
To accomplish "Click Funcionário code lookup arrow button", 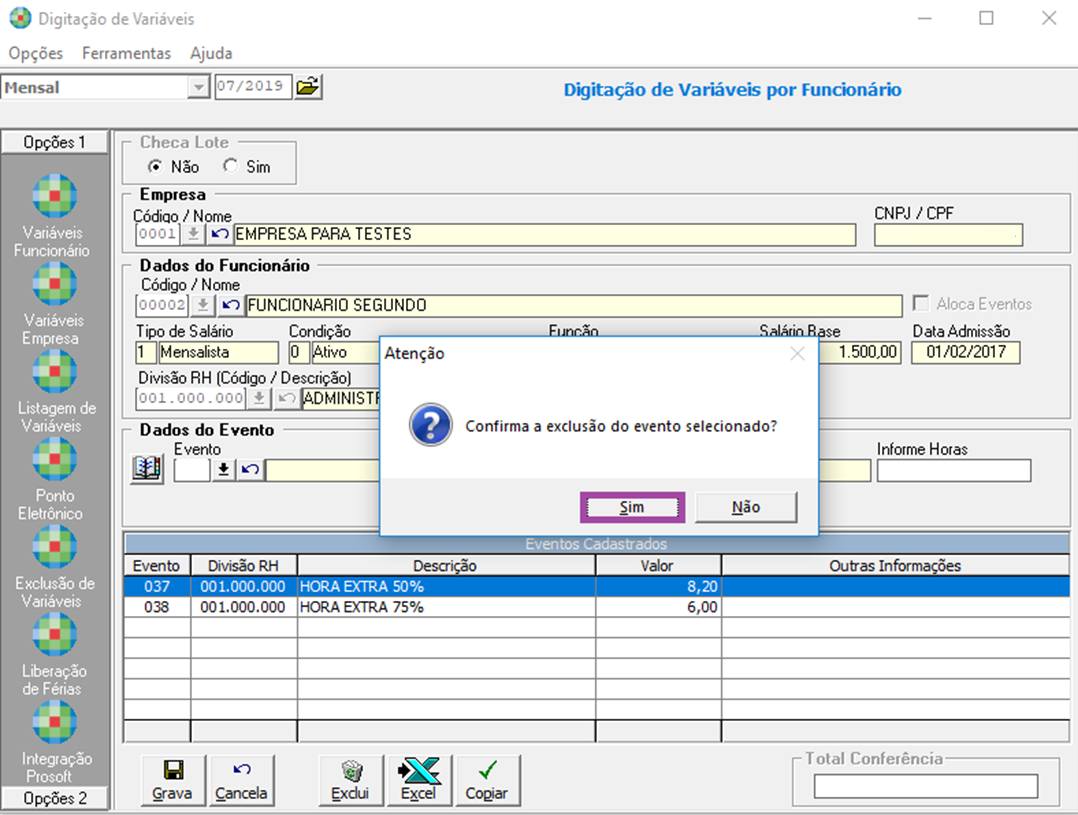I will point(203,305).
